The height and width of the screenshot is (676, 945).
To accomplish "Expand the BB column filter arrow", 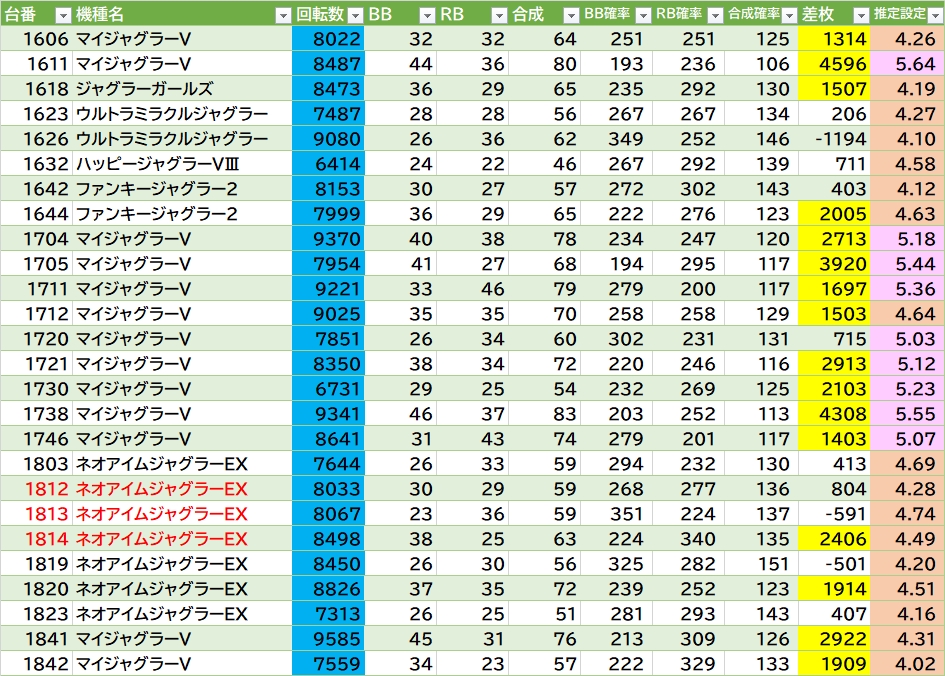I will [427, 15].
